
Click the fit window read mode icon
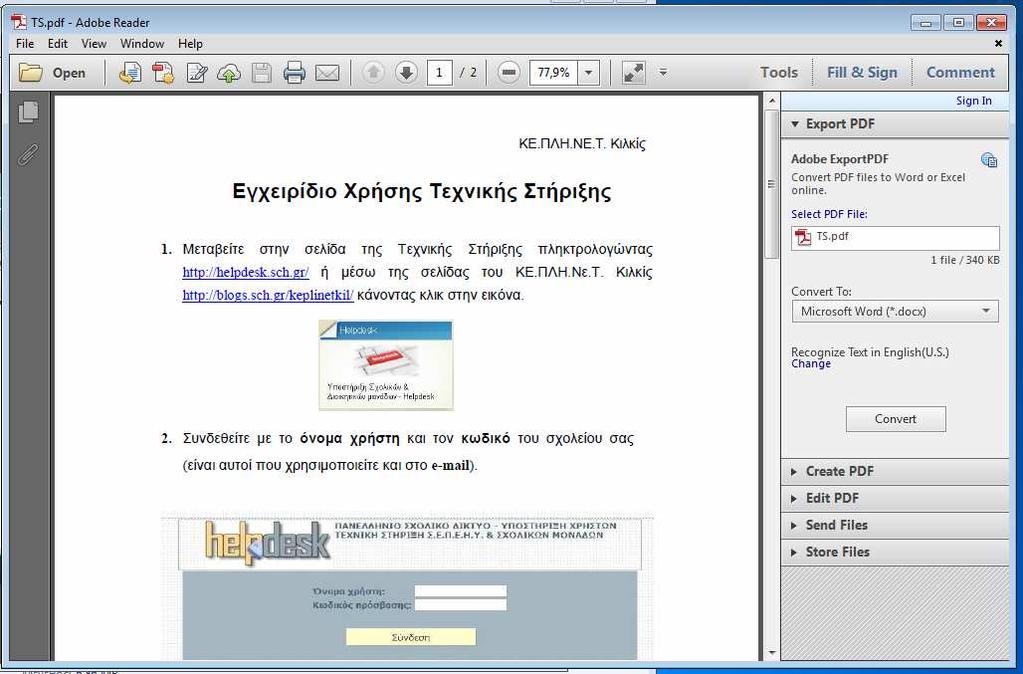(634, 72)
